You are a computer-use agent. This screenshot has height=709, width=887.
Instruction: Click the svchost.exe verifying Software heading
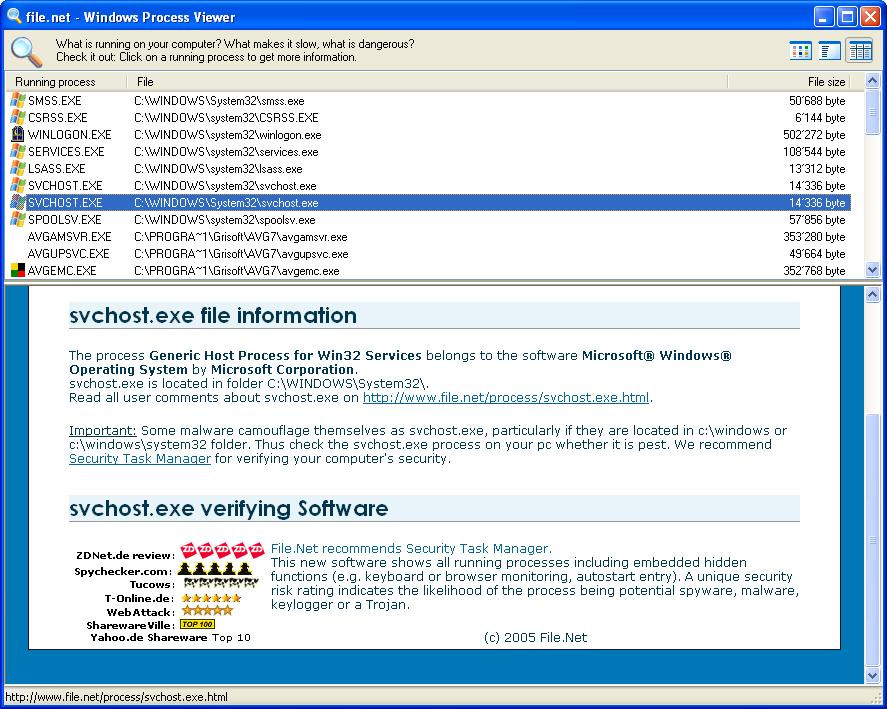229,509
